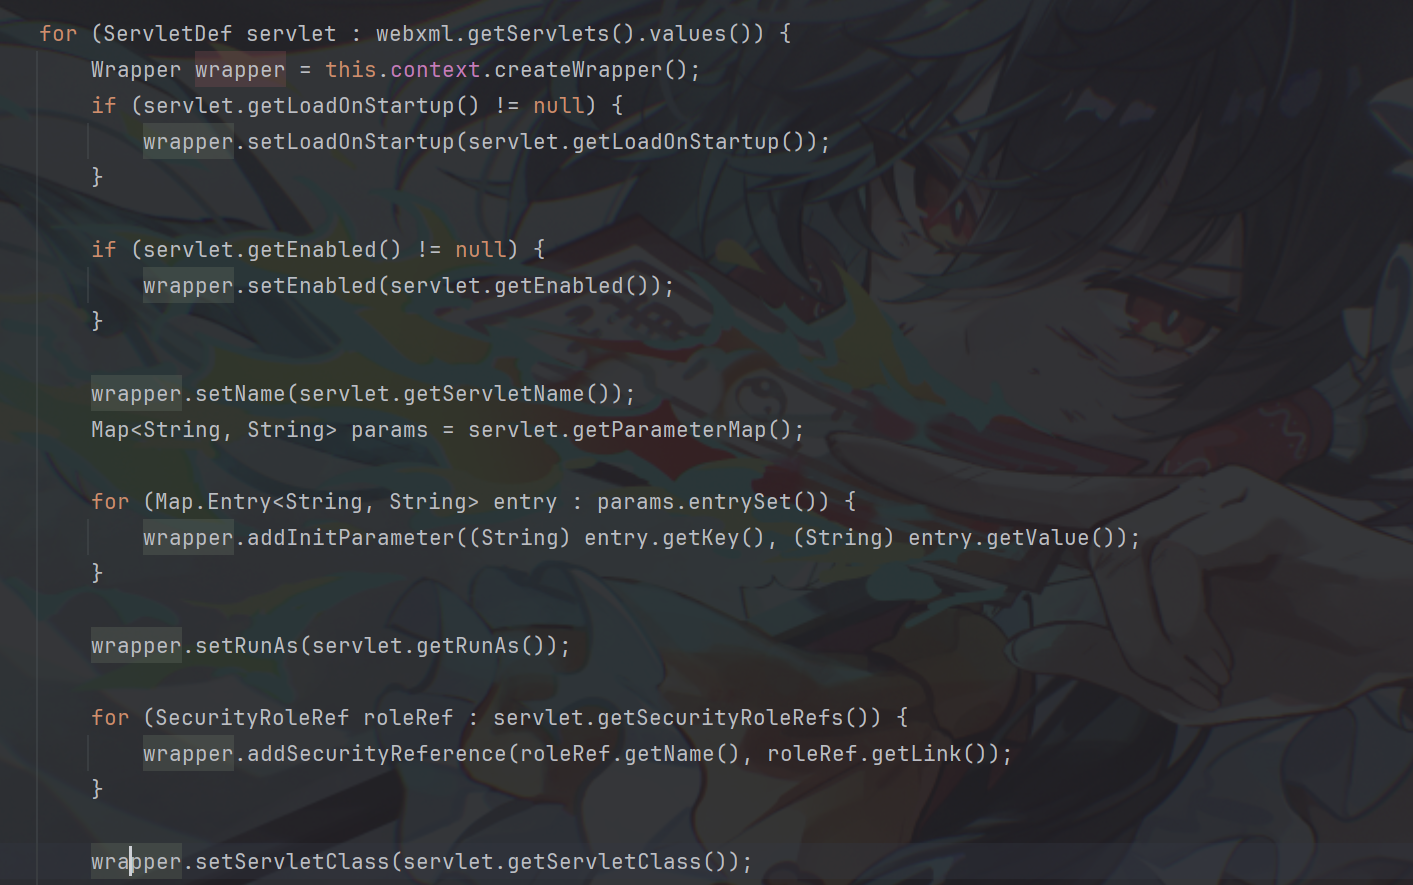Click the params variable declaration
Image resolution: width=1413 pixels, height=885 pixels.
[x=389, y=430]
